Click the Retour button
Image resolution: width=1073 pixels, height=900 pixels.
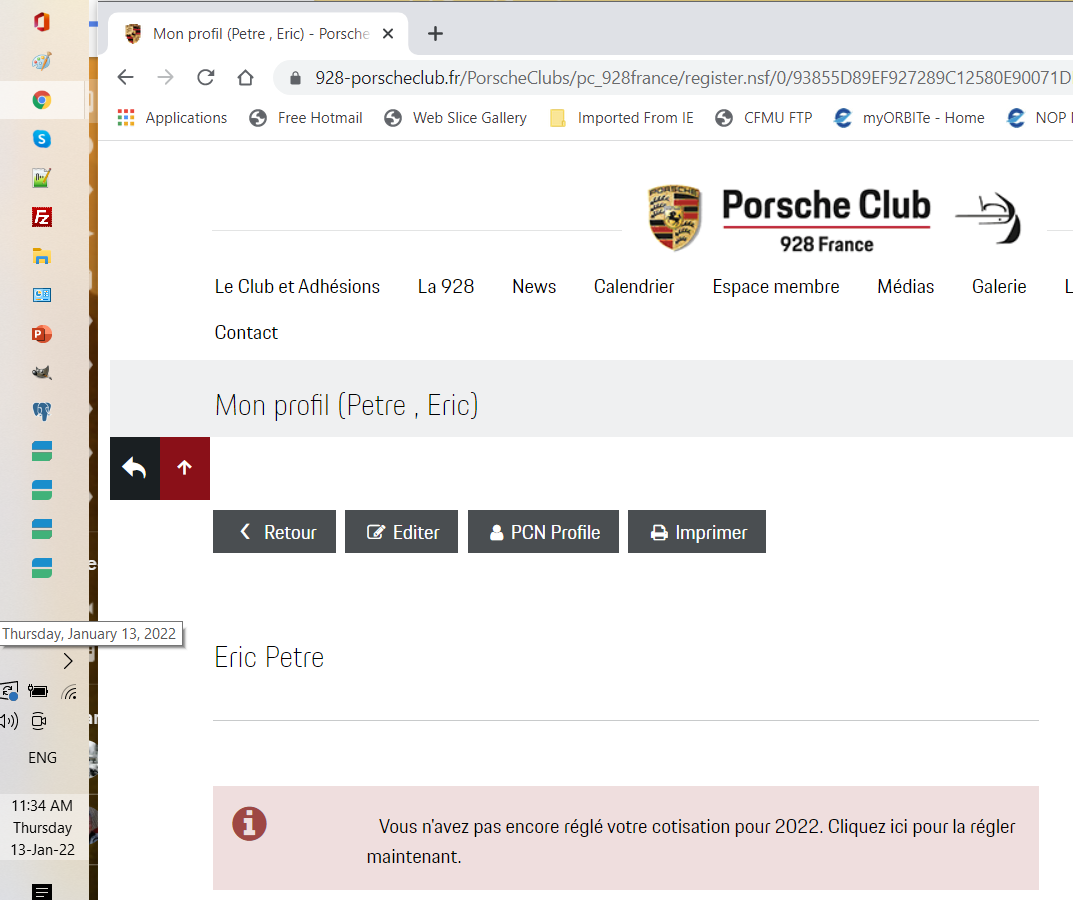tap(274, 532)
